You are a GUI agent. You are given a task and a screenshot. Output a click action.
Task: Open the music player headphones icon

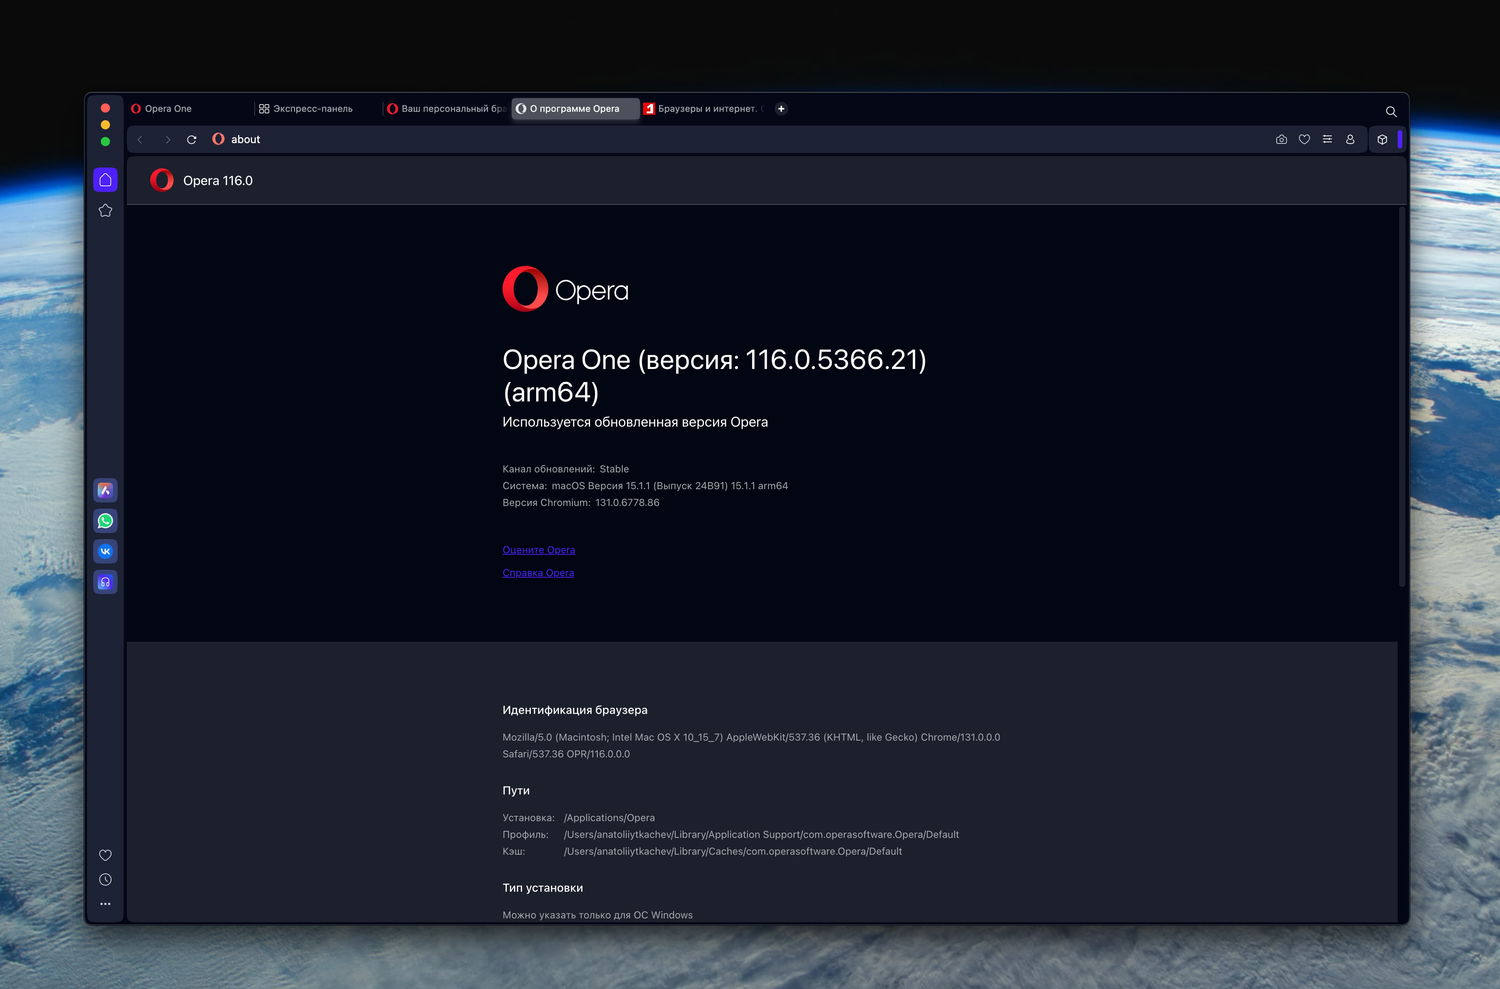point(105,582)
